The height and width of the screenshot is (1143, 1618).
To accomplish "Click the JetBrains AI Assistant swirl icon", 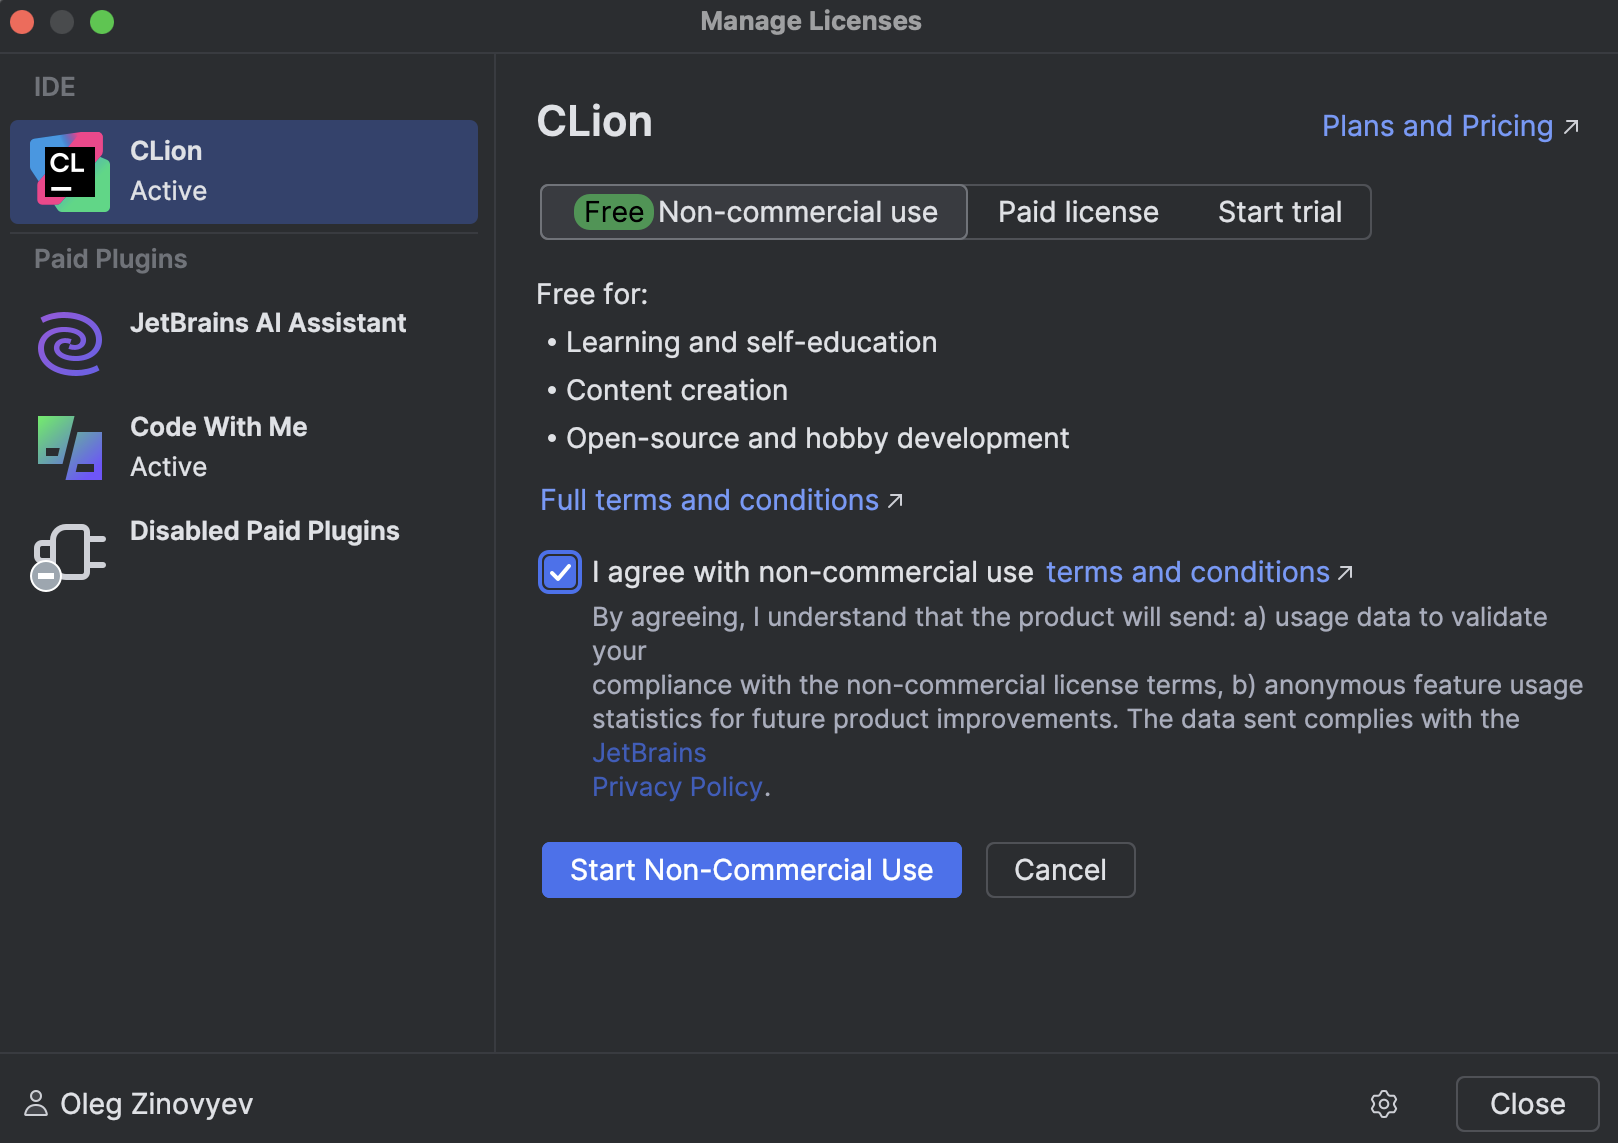I will click(x=69, y=343).
